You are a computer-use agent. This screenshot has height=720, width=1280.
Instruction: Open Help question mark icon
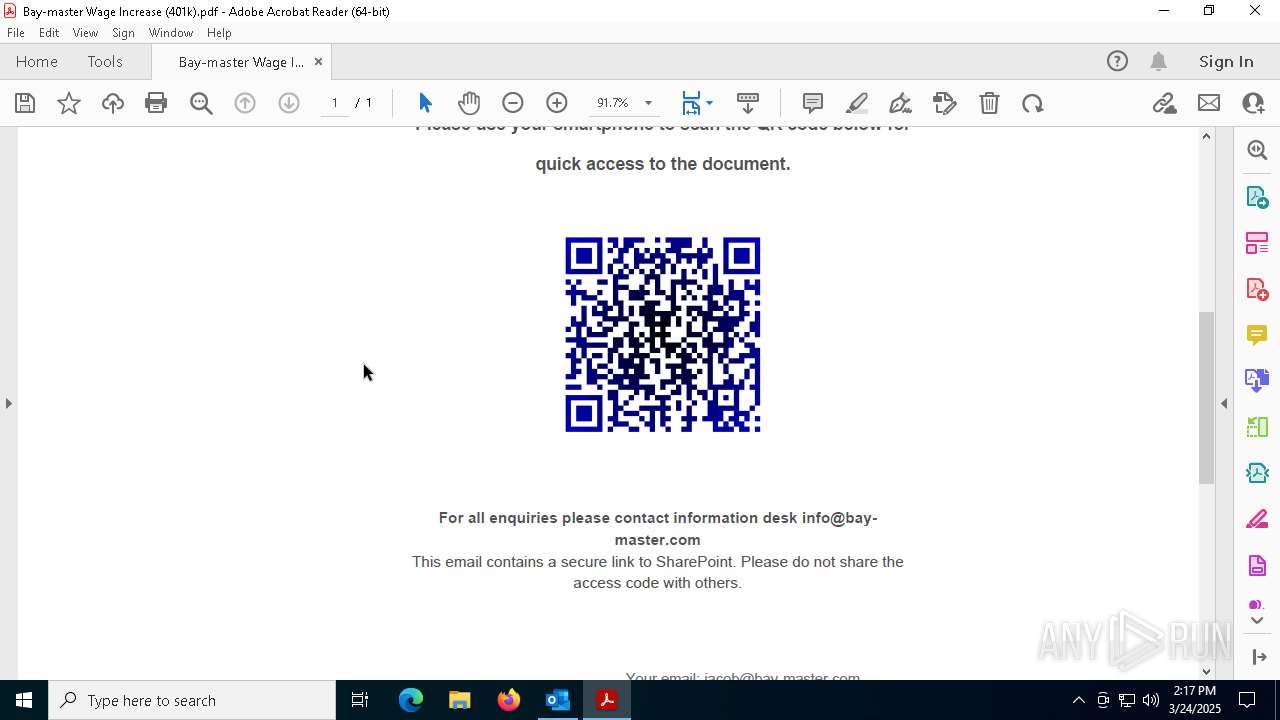click(1117, 61)
